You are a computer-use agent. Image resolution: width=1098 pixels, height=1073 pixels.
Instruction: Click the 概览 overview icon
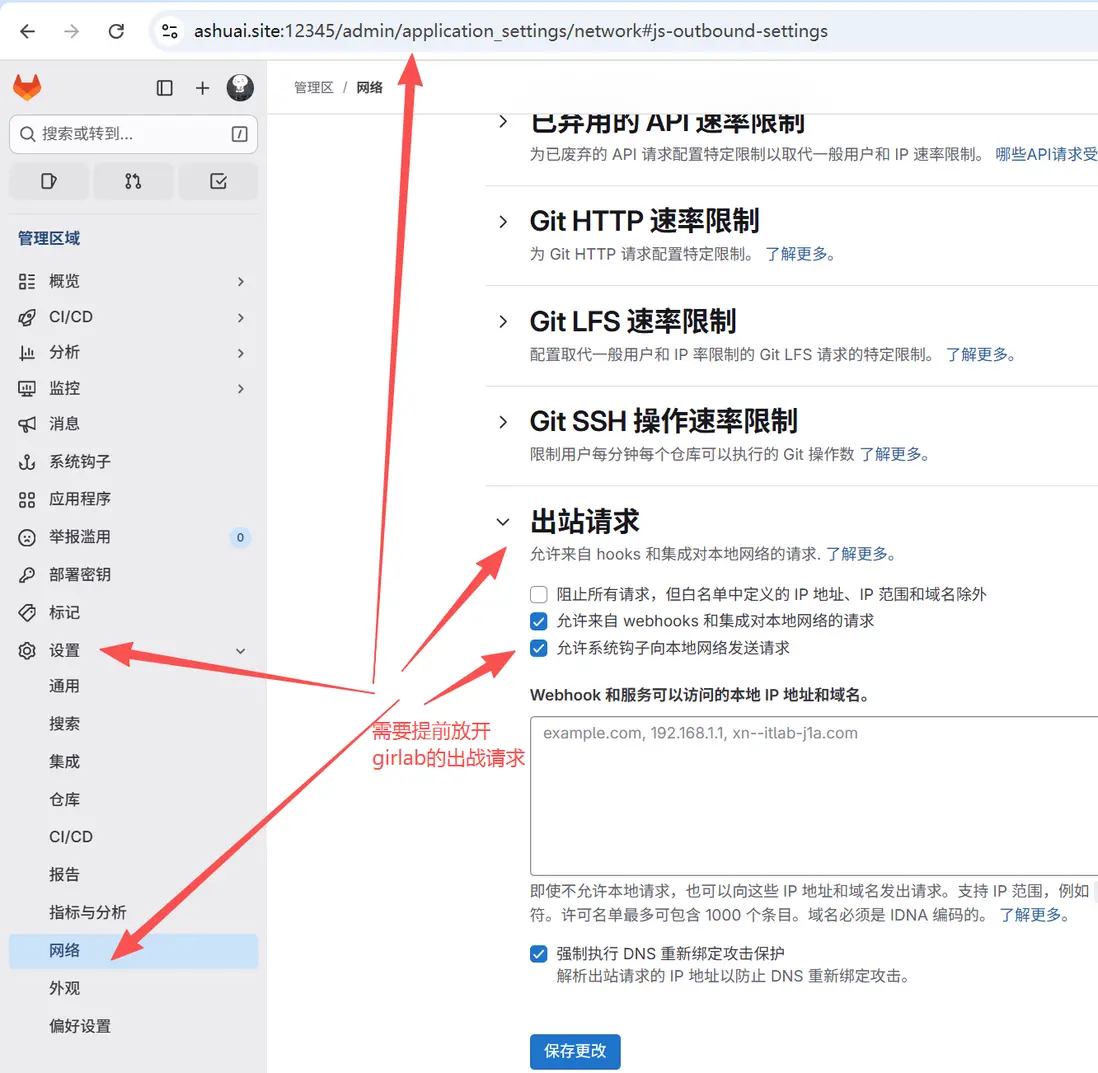coord(27,282)
